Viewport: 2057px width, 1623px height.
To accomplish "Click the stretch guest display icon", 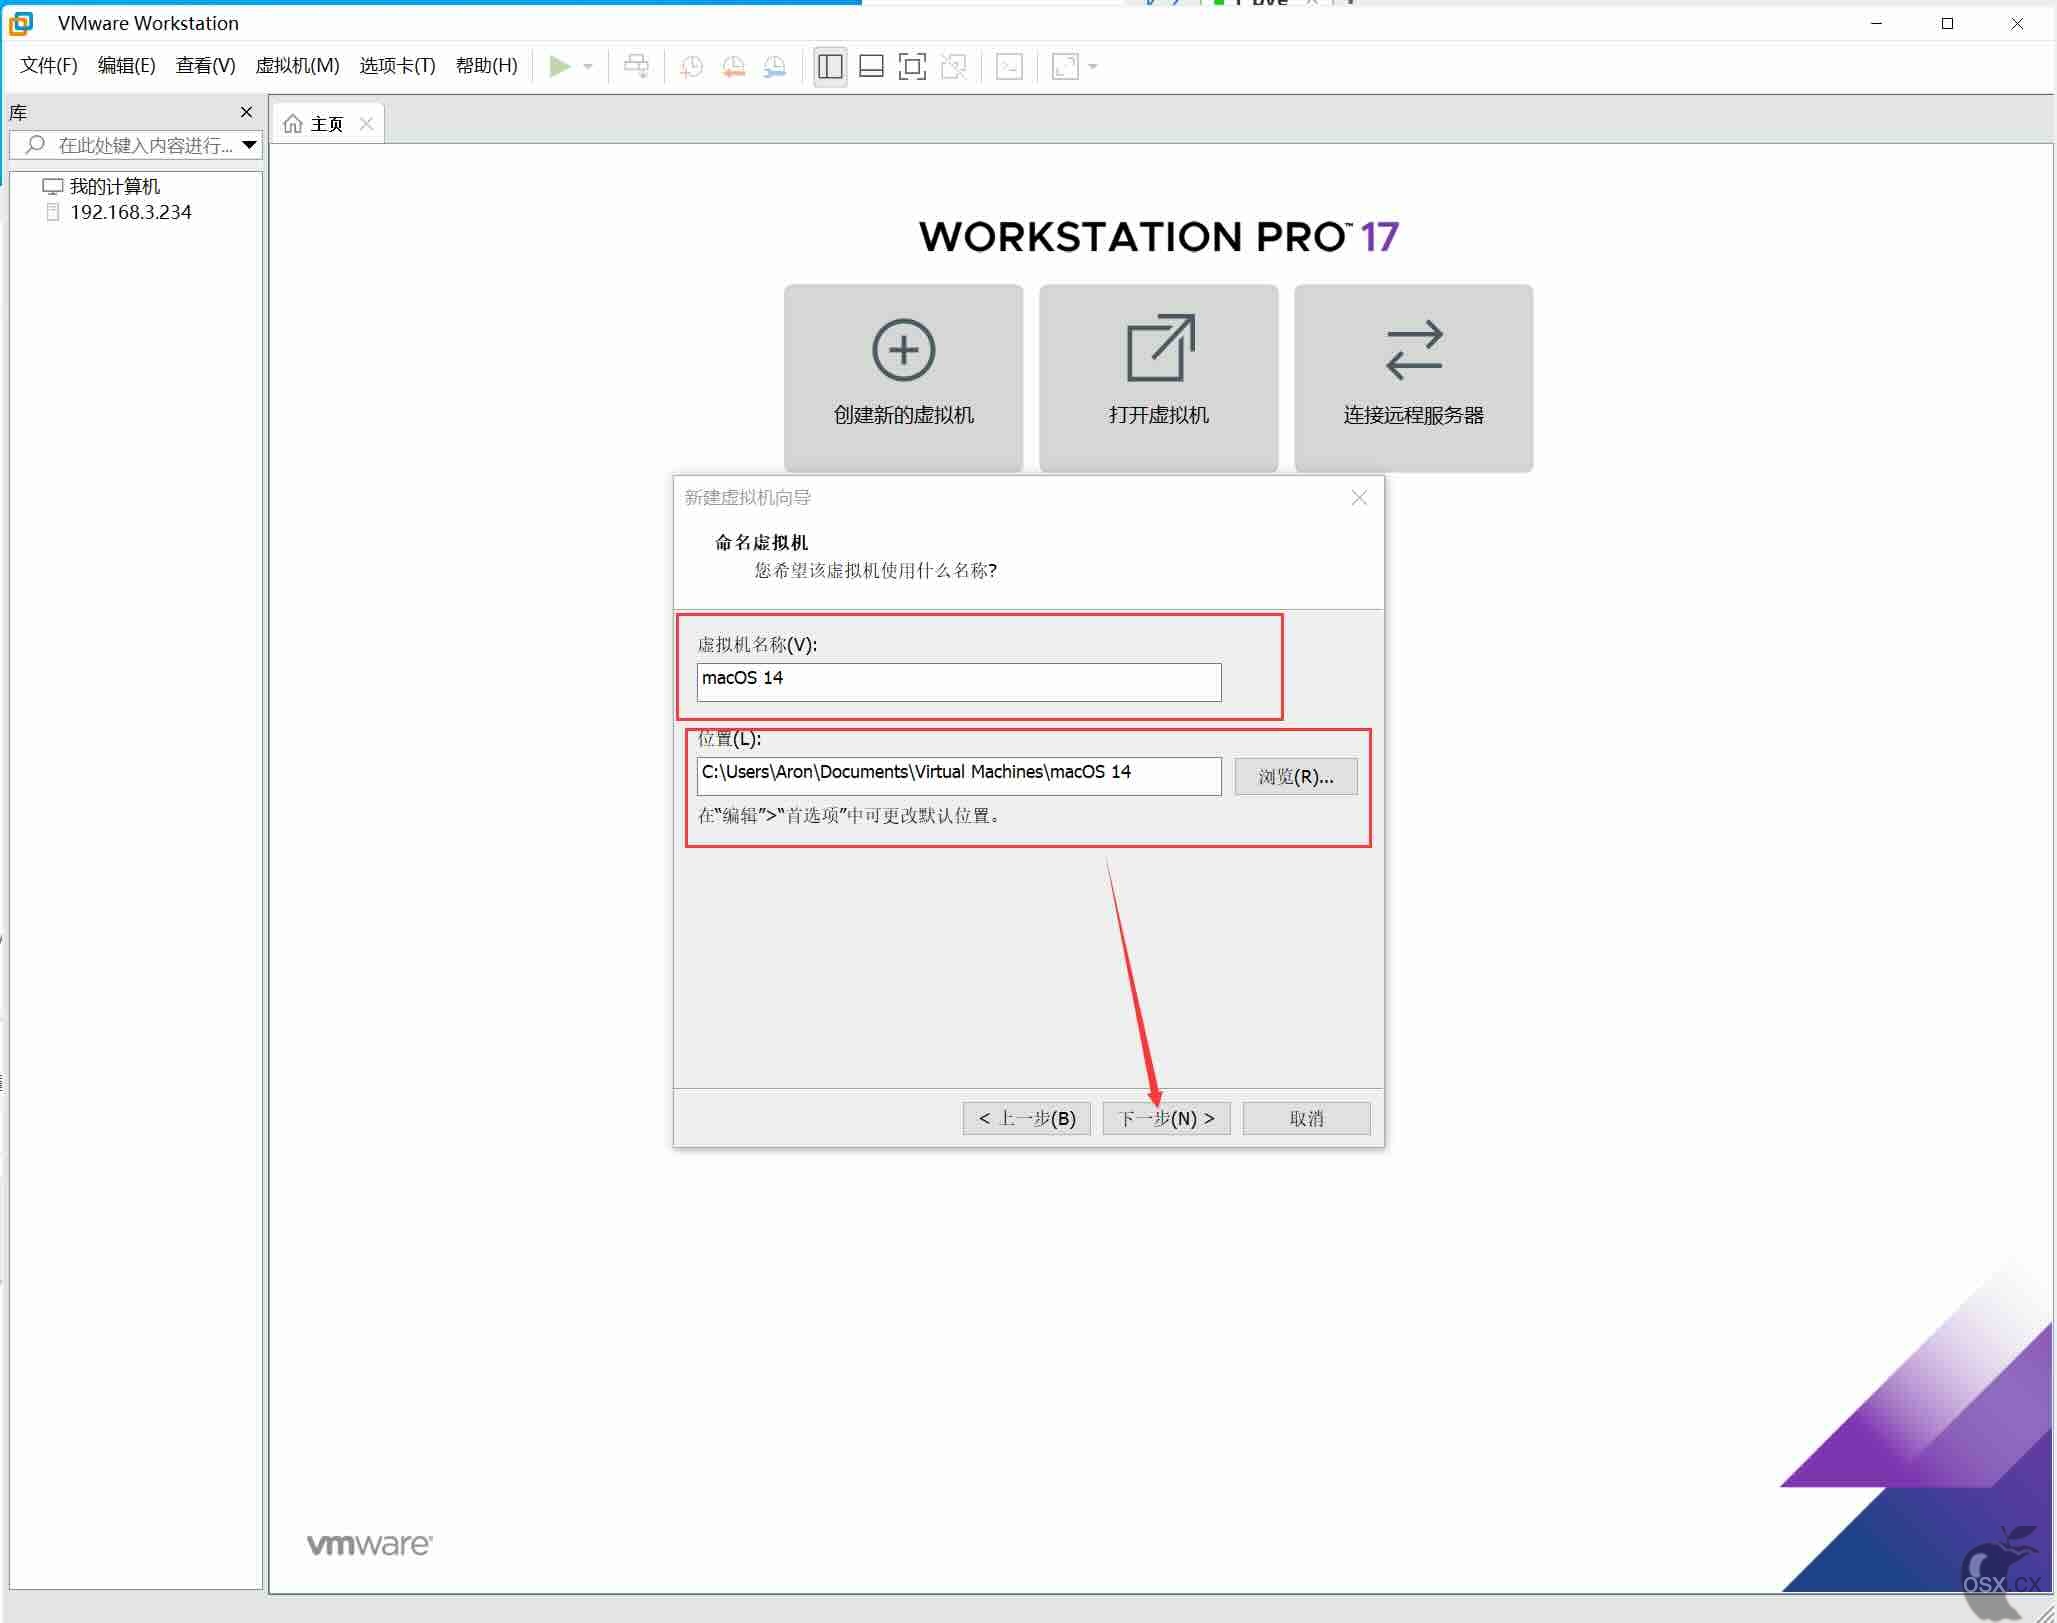I will 1065,66.
